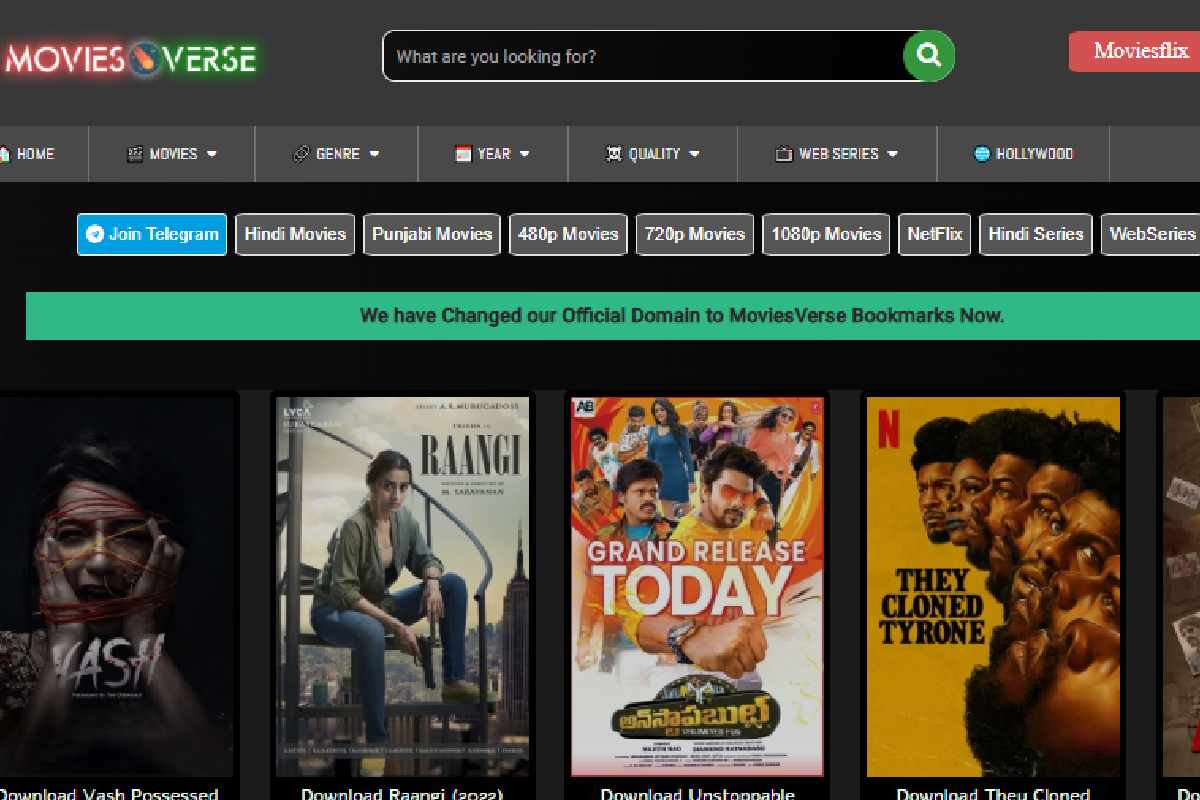
Task: Expand the Quality dropdown arrow
Action: [x=694, y=154]
